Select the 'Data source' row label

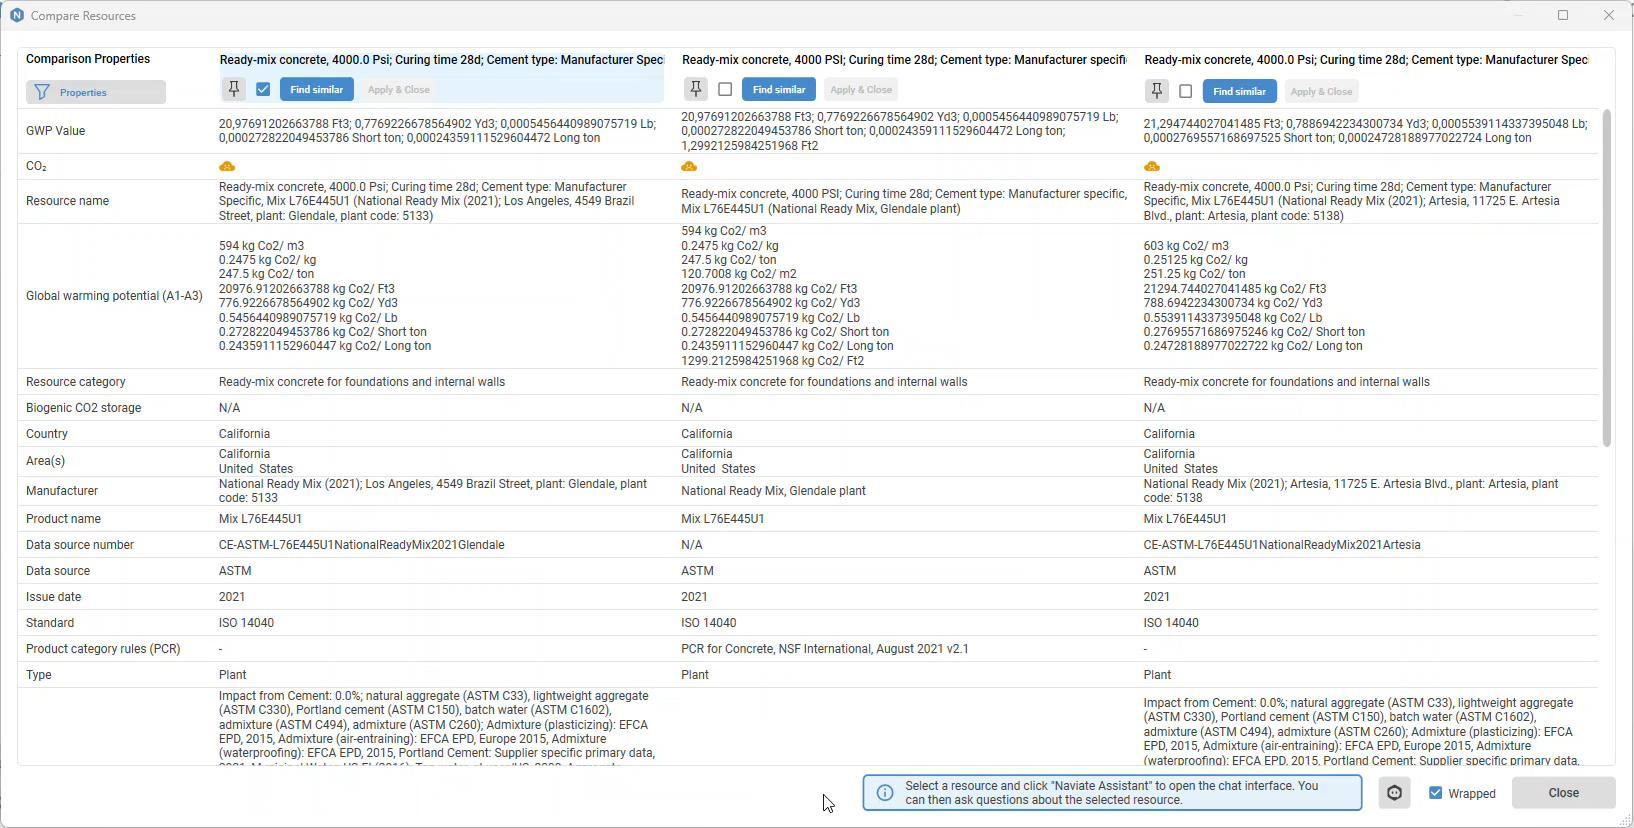tap(58, 571)
